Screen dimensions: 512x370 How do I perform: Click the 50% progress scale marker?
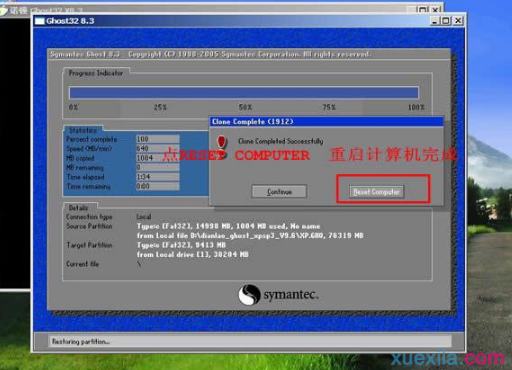(x=245, y=107)
